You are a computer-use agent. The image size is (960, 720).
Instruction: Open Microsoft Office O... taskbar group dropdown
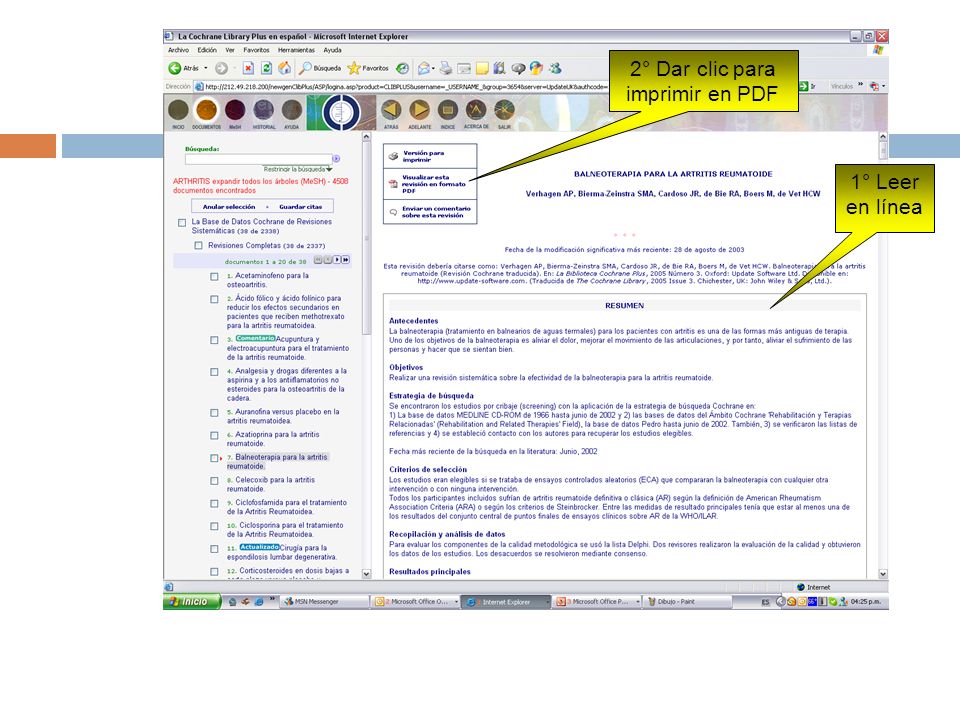[x=456, y=602]
